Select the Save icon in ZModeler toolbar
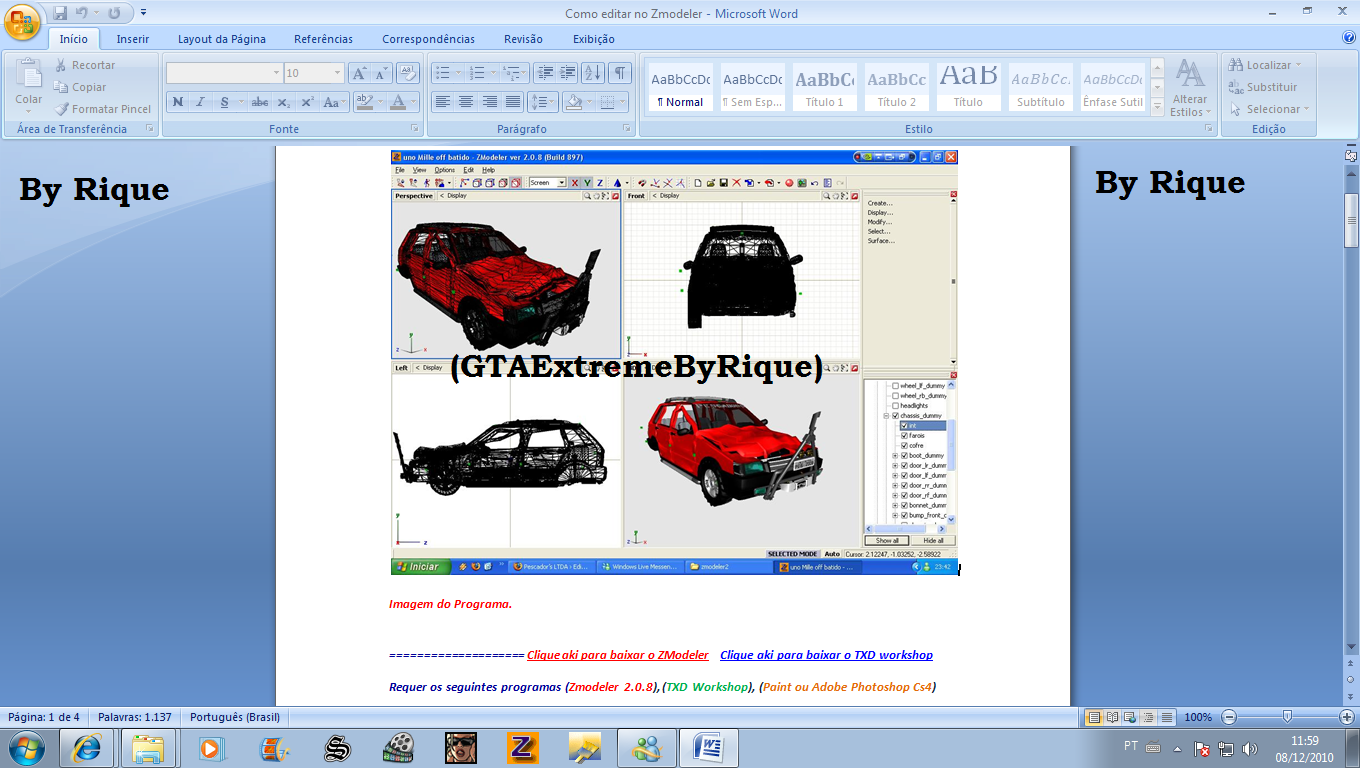This screenshot has width=1360, height=768. [723, 182]
